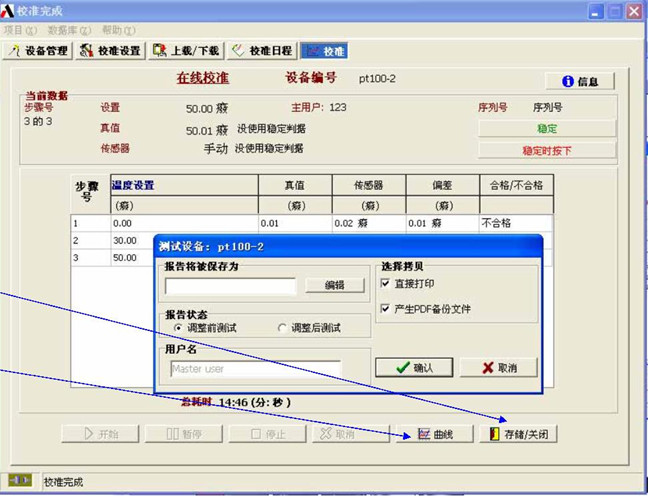Click the disabled 停止 stop button
Viewport: 648px width, 496px height.
coord(267,434)
